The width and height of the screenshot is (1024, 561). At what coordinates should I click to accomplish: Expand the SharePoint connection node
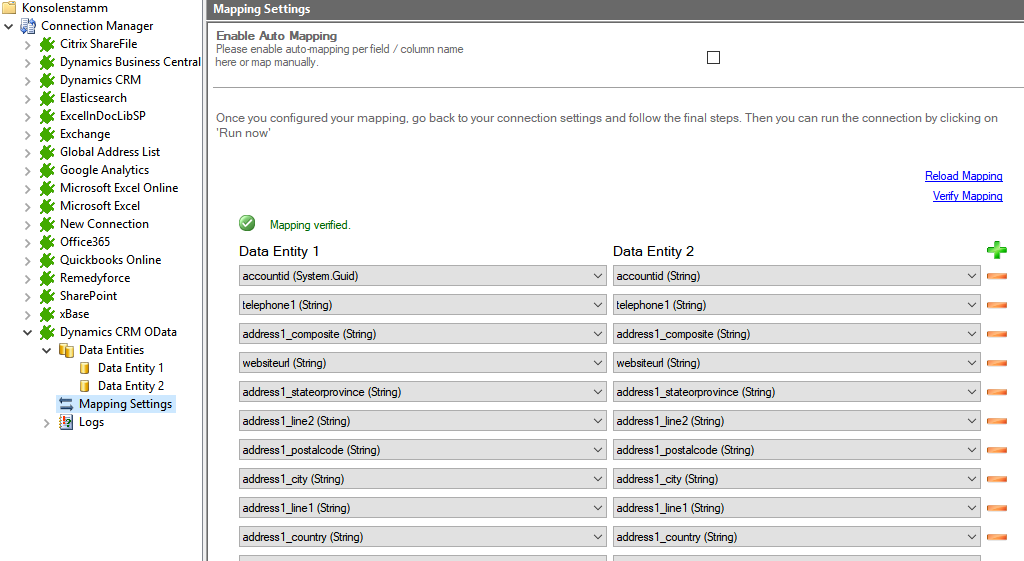(28, 296)
